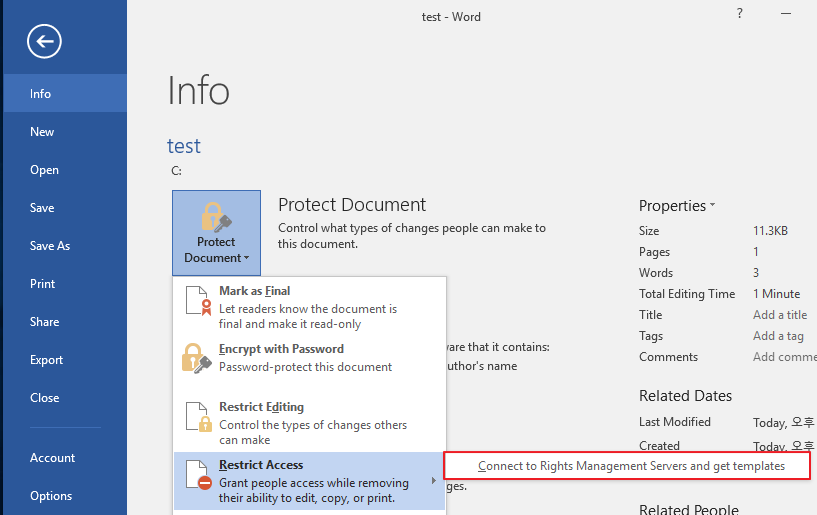This screenshot has width=817, height=515.
Task: Open the Print section
Action: click(x=65, y=284)
